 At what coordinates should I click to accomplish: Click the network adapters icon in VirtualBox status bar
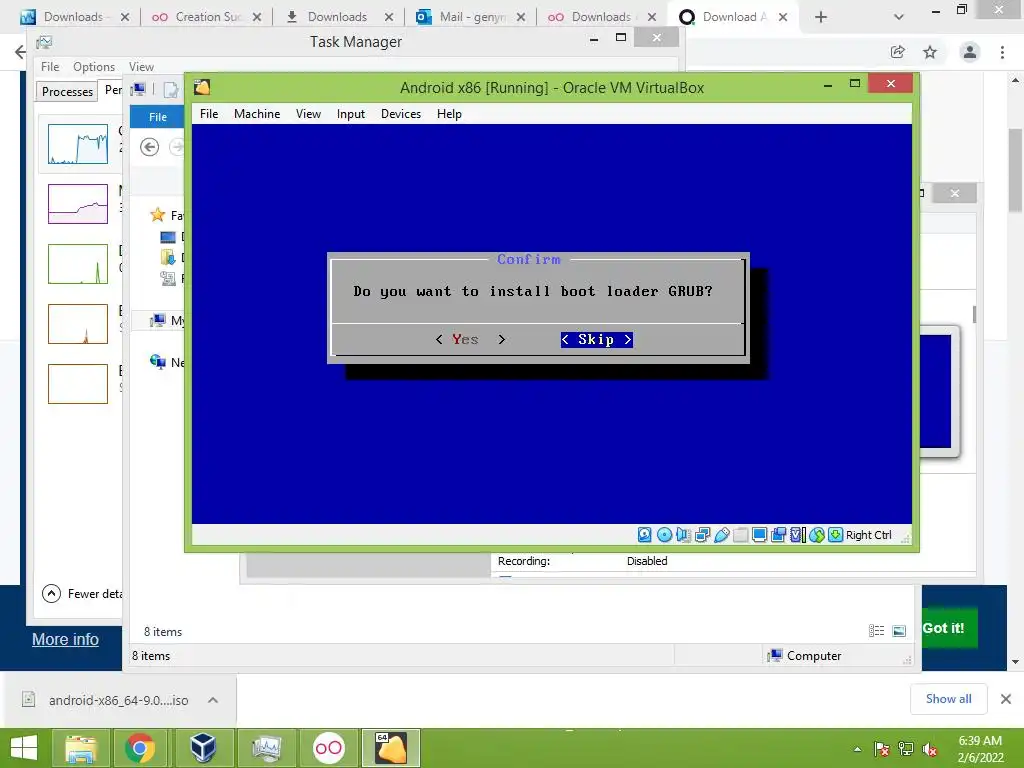point(702,535)
